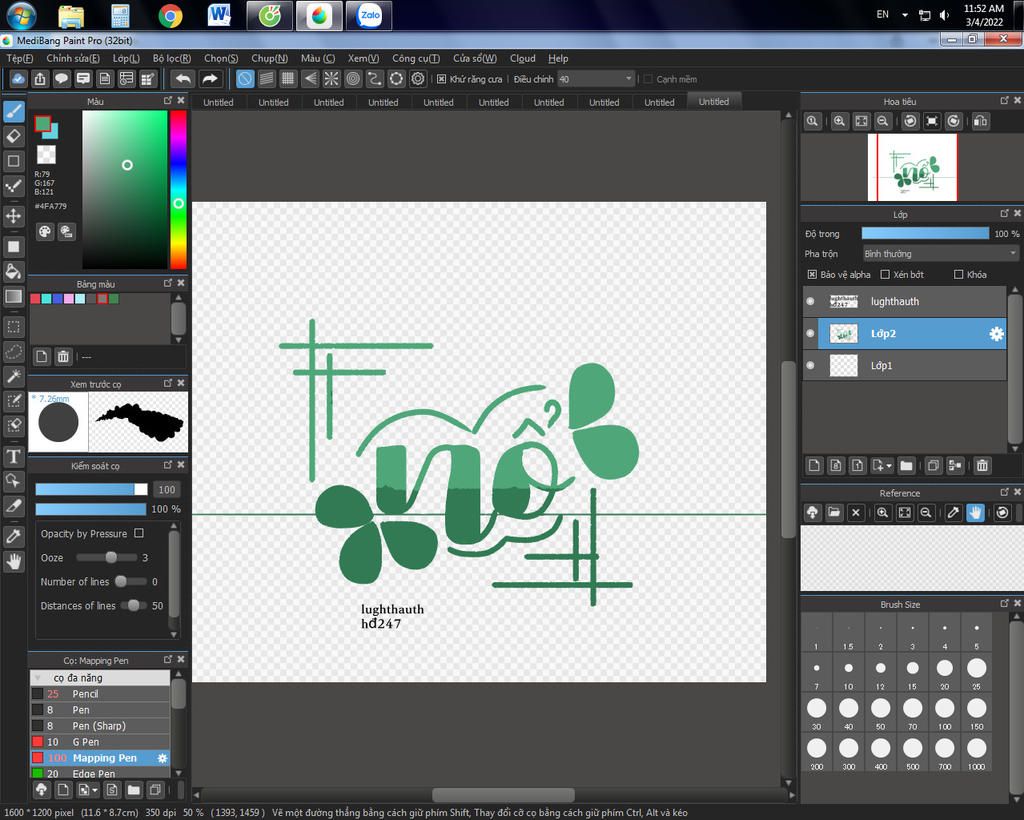Select the G Pen brush
This screenshot has height=820, width=1024.
100,742
